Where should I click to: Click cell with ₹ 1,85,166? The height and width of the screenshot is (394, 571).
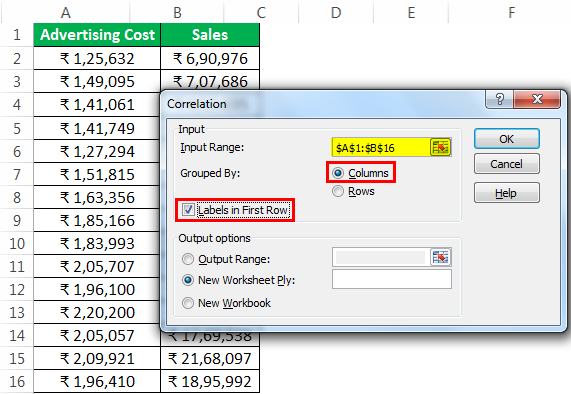tap(97, 220)
